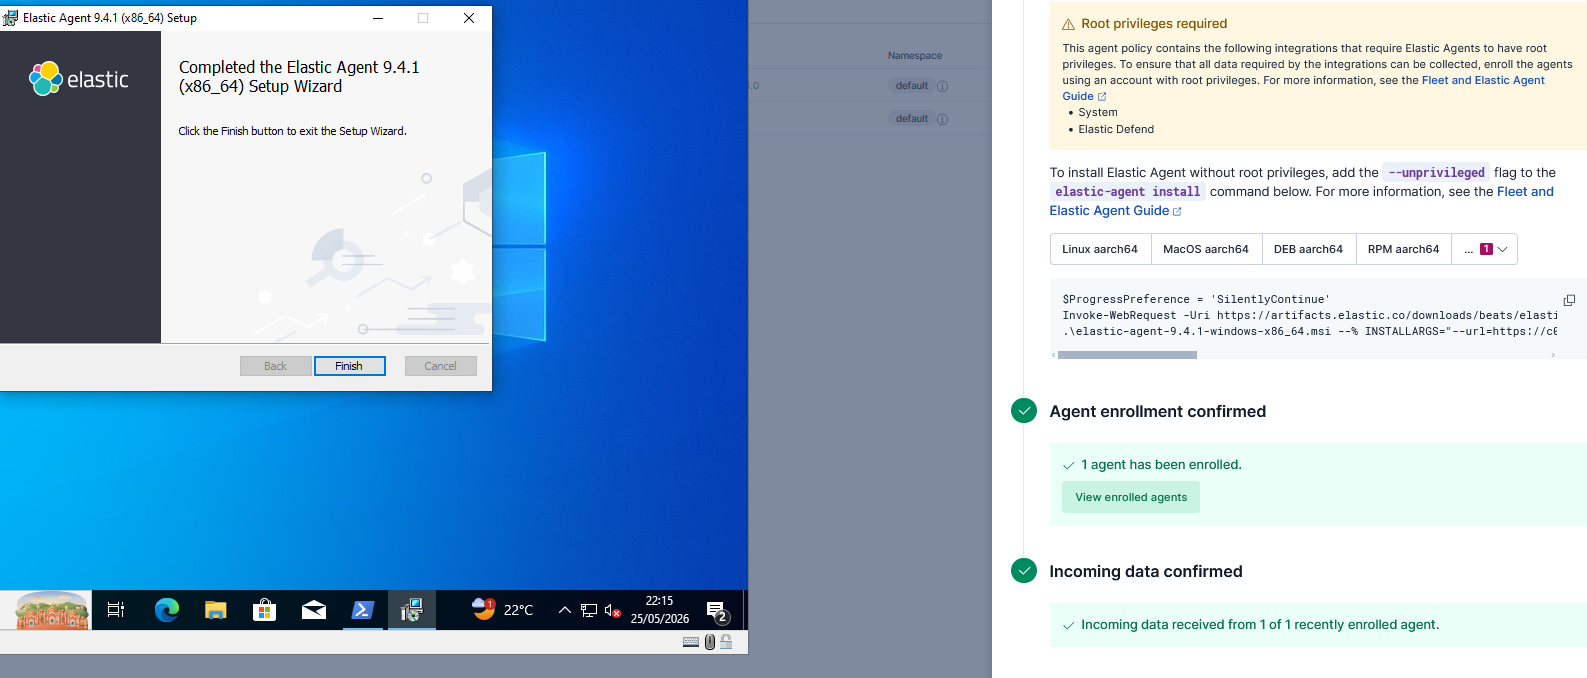
Task: Select the Linux aarch64 tab
Action: (1100, 249)
